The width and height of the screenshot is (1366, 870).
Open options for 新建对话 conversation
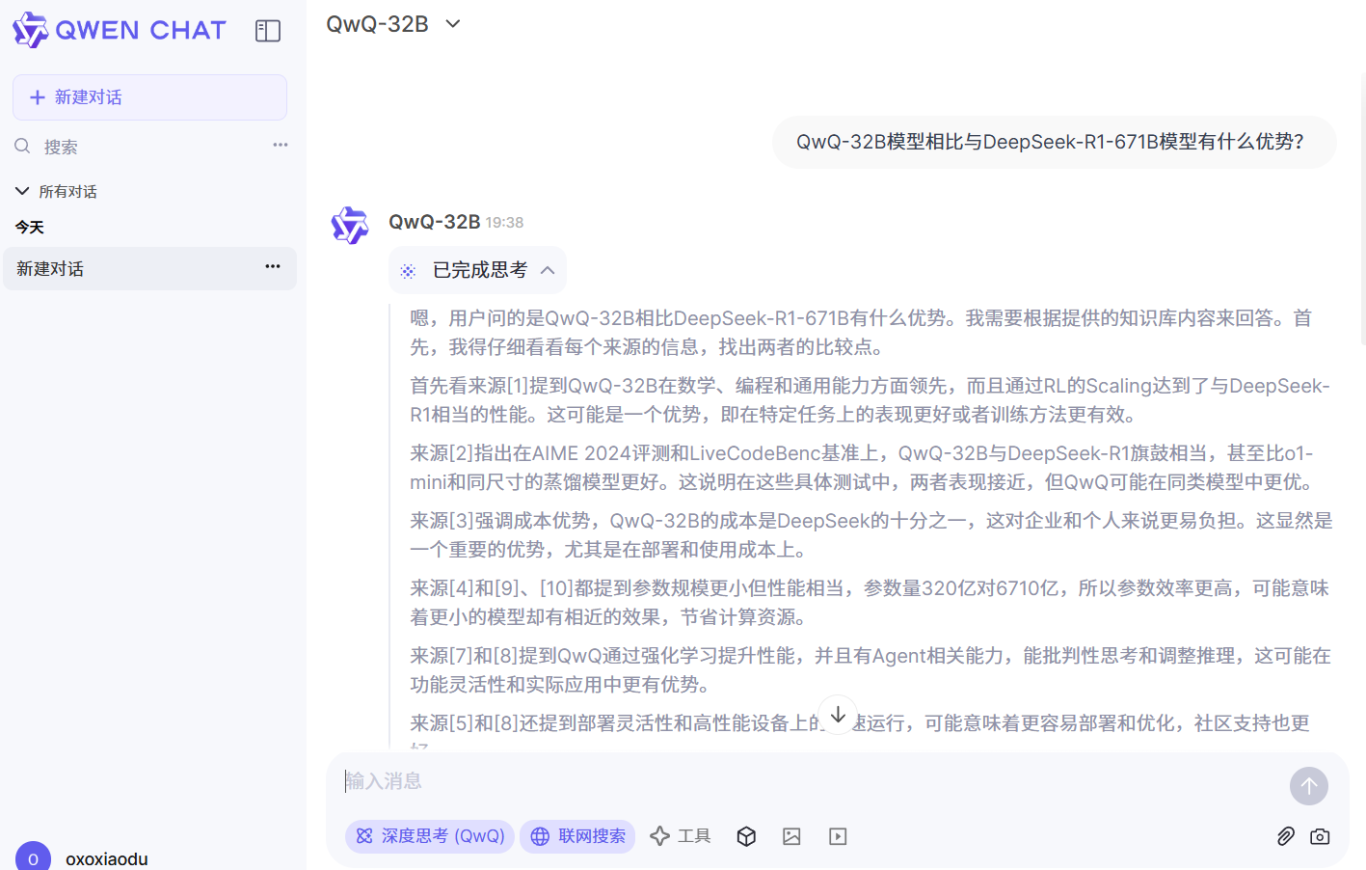pos(272,267)
